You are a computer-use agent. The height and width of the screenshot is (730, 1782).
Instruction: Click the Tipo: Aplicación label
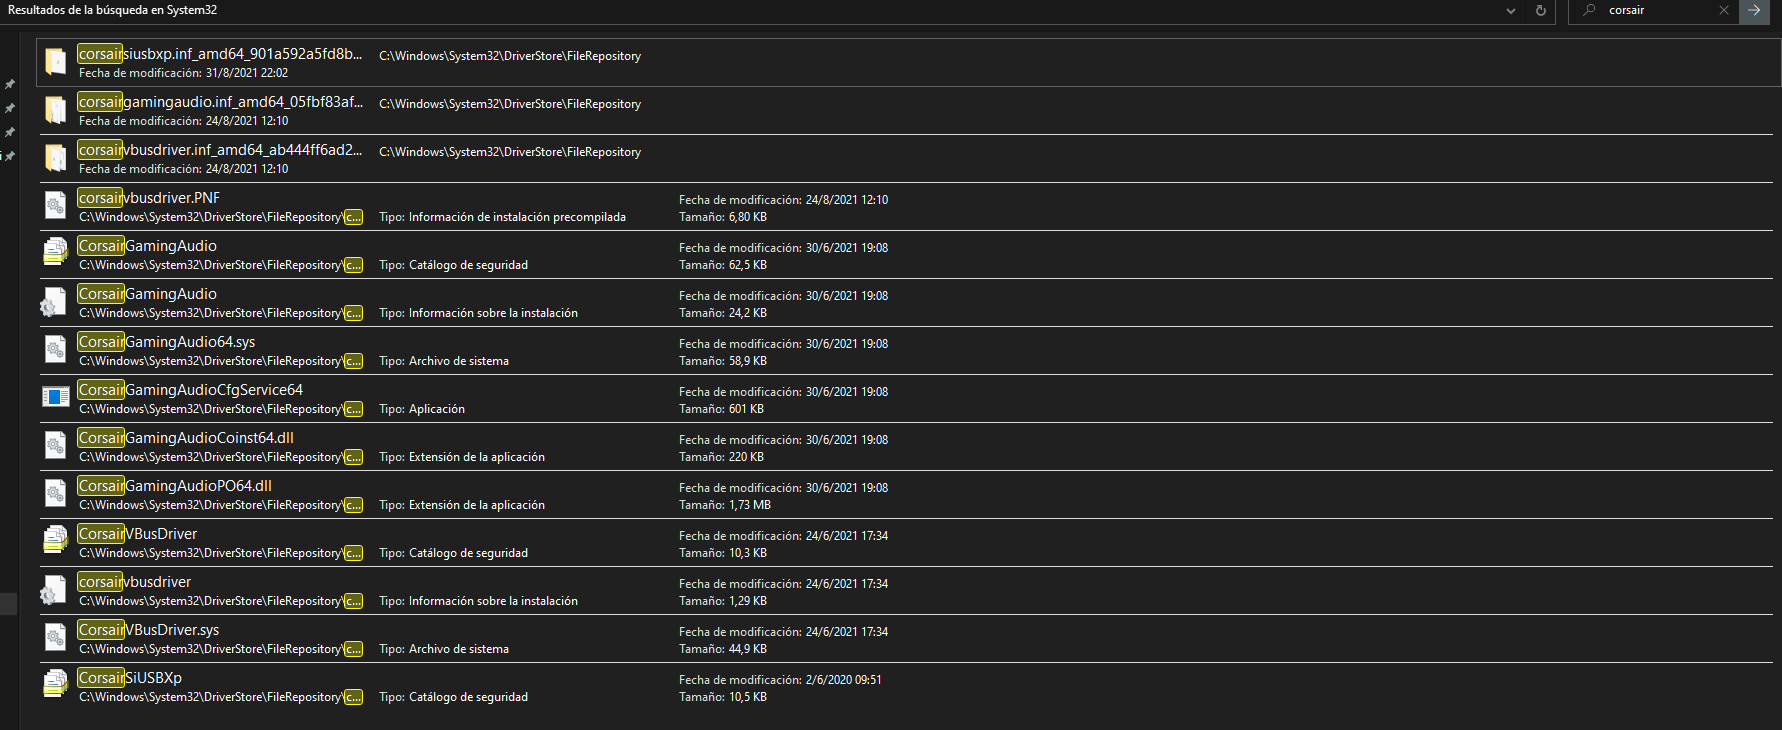[422, 409]
